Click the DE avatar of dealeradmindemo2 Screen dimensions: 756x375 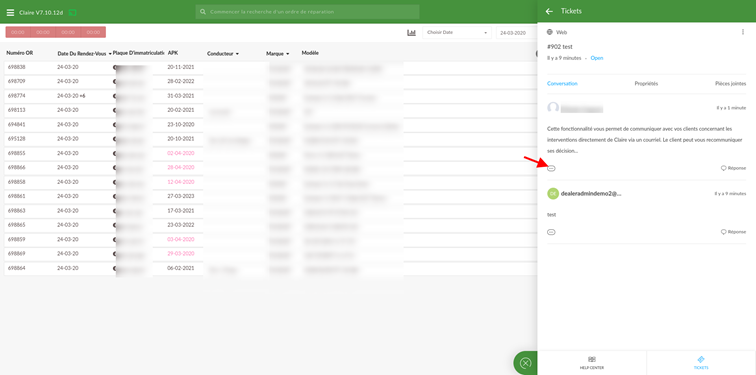pos(553,193)
